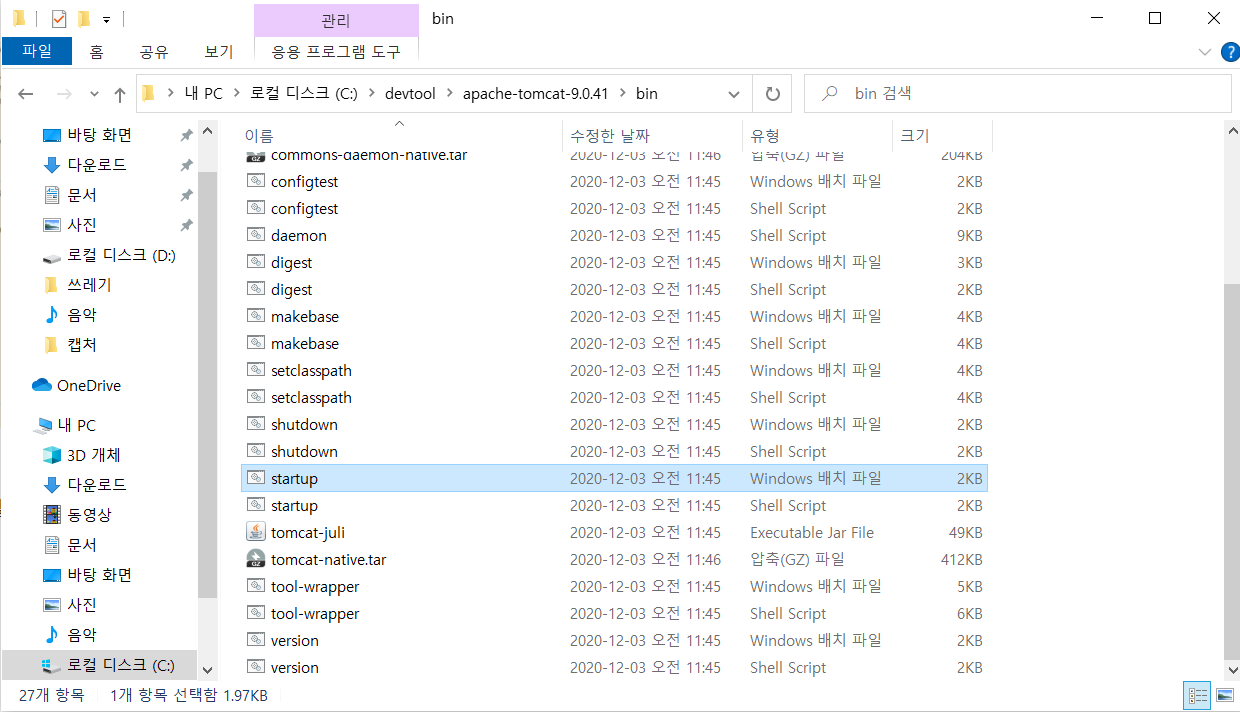
Task: Go forward with the right arrow button
Action: (63, 94)
